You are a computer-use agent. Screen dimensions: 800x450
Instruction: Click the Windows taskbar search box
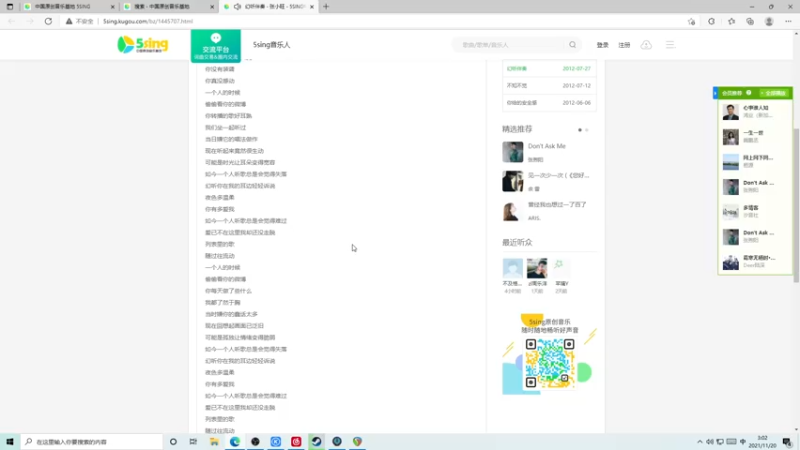click(92, 442)
